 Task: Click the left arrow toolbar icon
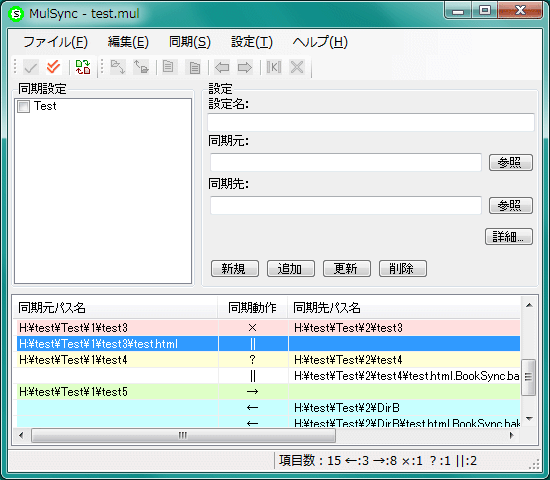(x=222, y=67)
